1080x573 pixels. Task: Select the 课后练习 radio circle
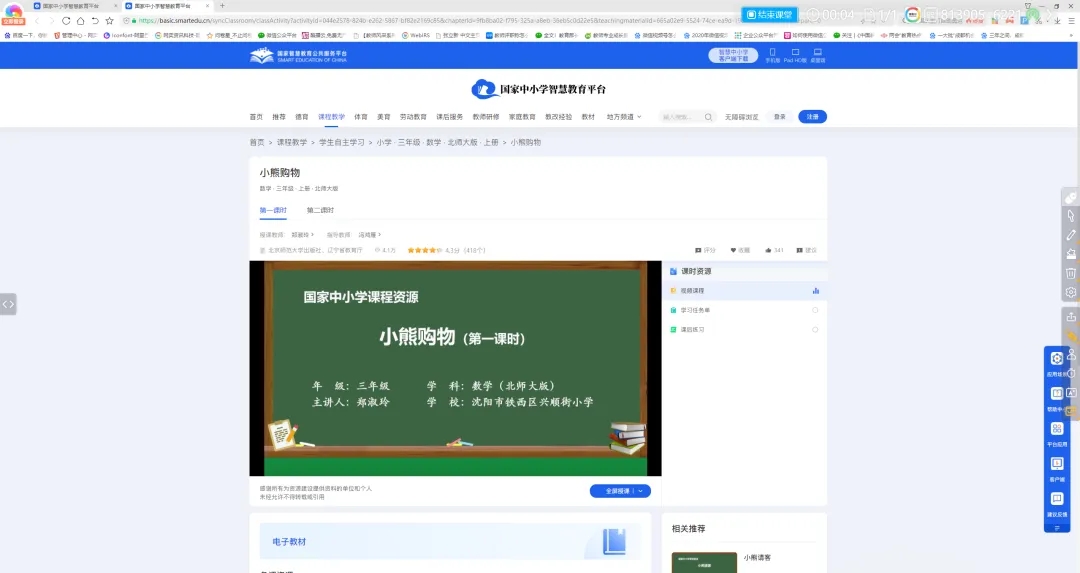815,329
